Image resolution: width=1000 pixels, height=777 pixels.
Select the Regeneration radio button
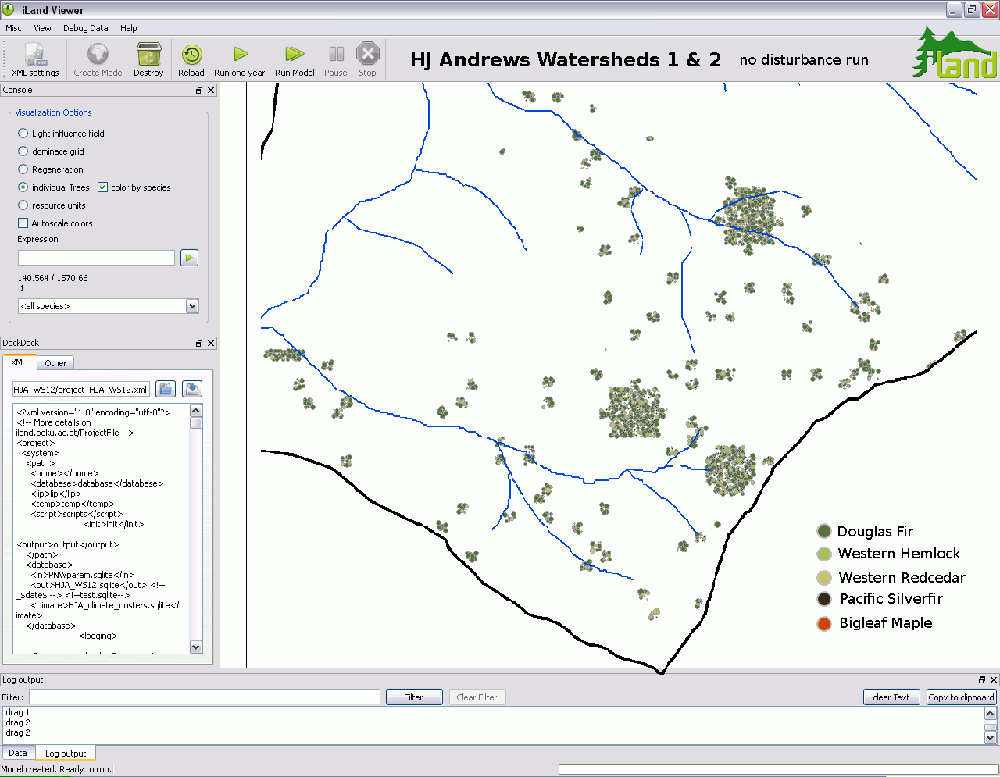tap(23, 169)
